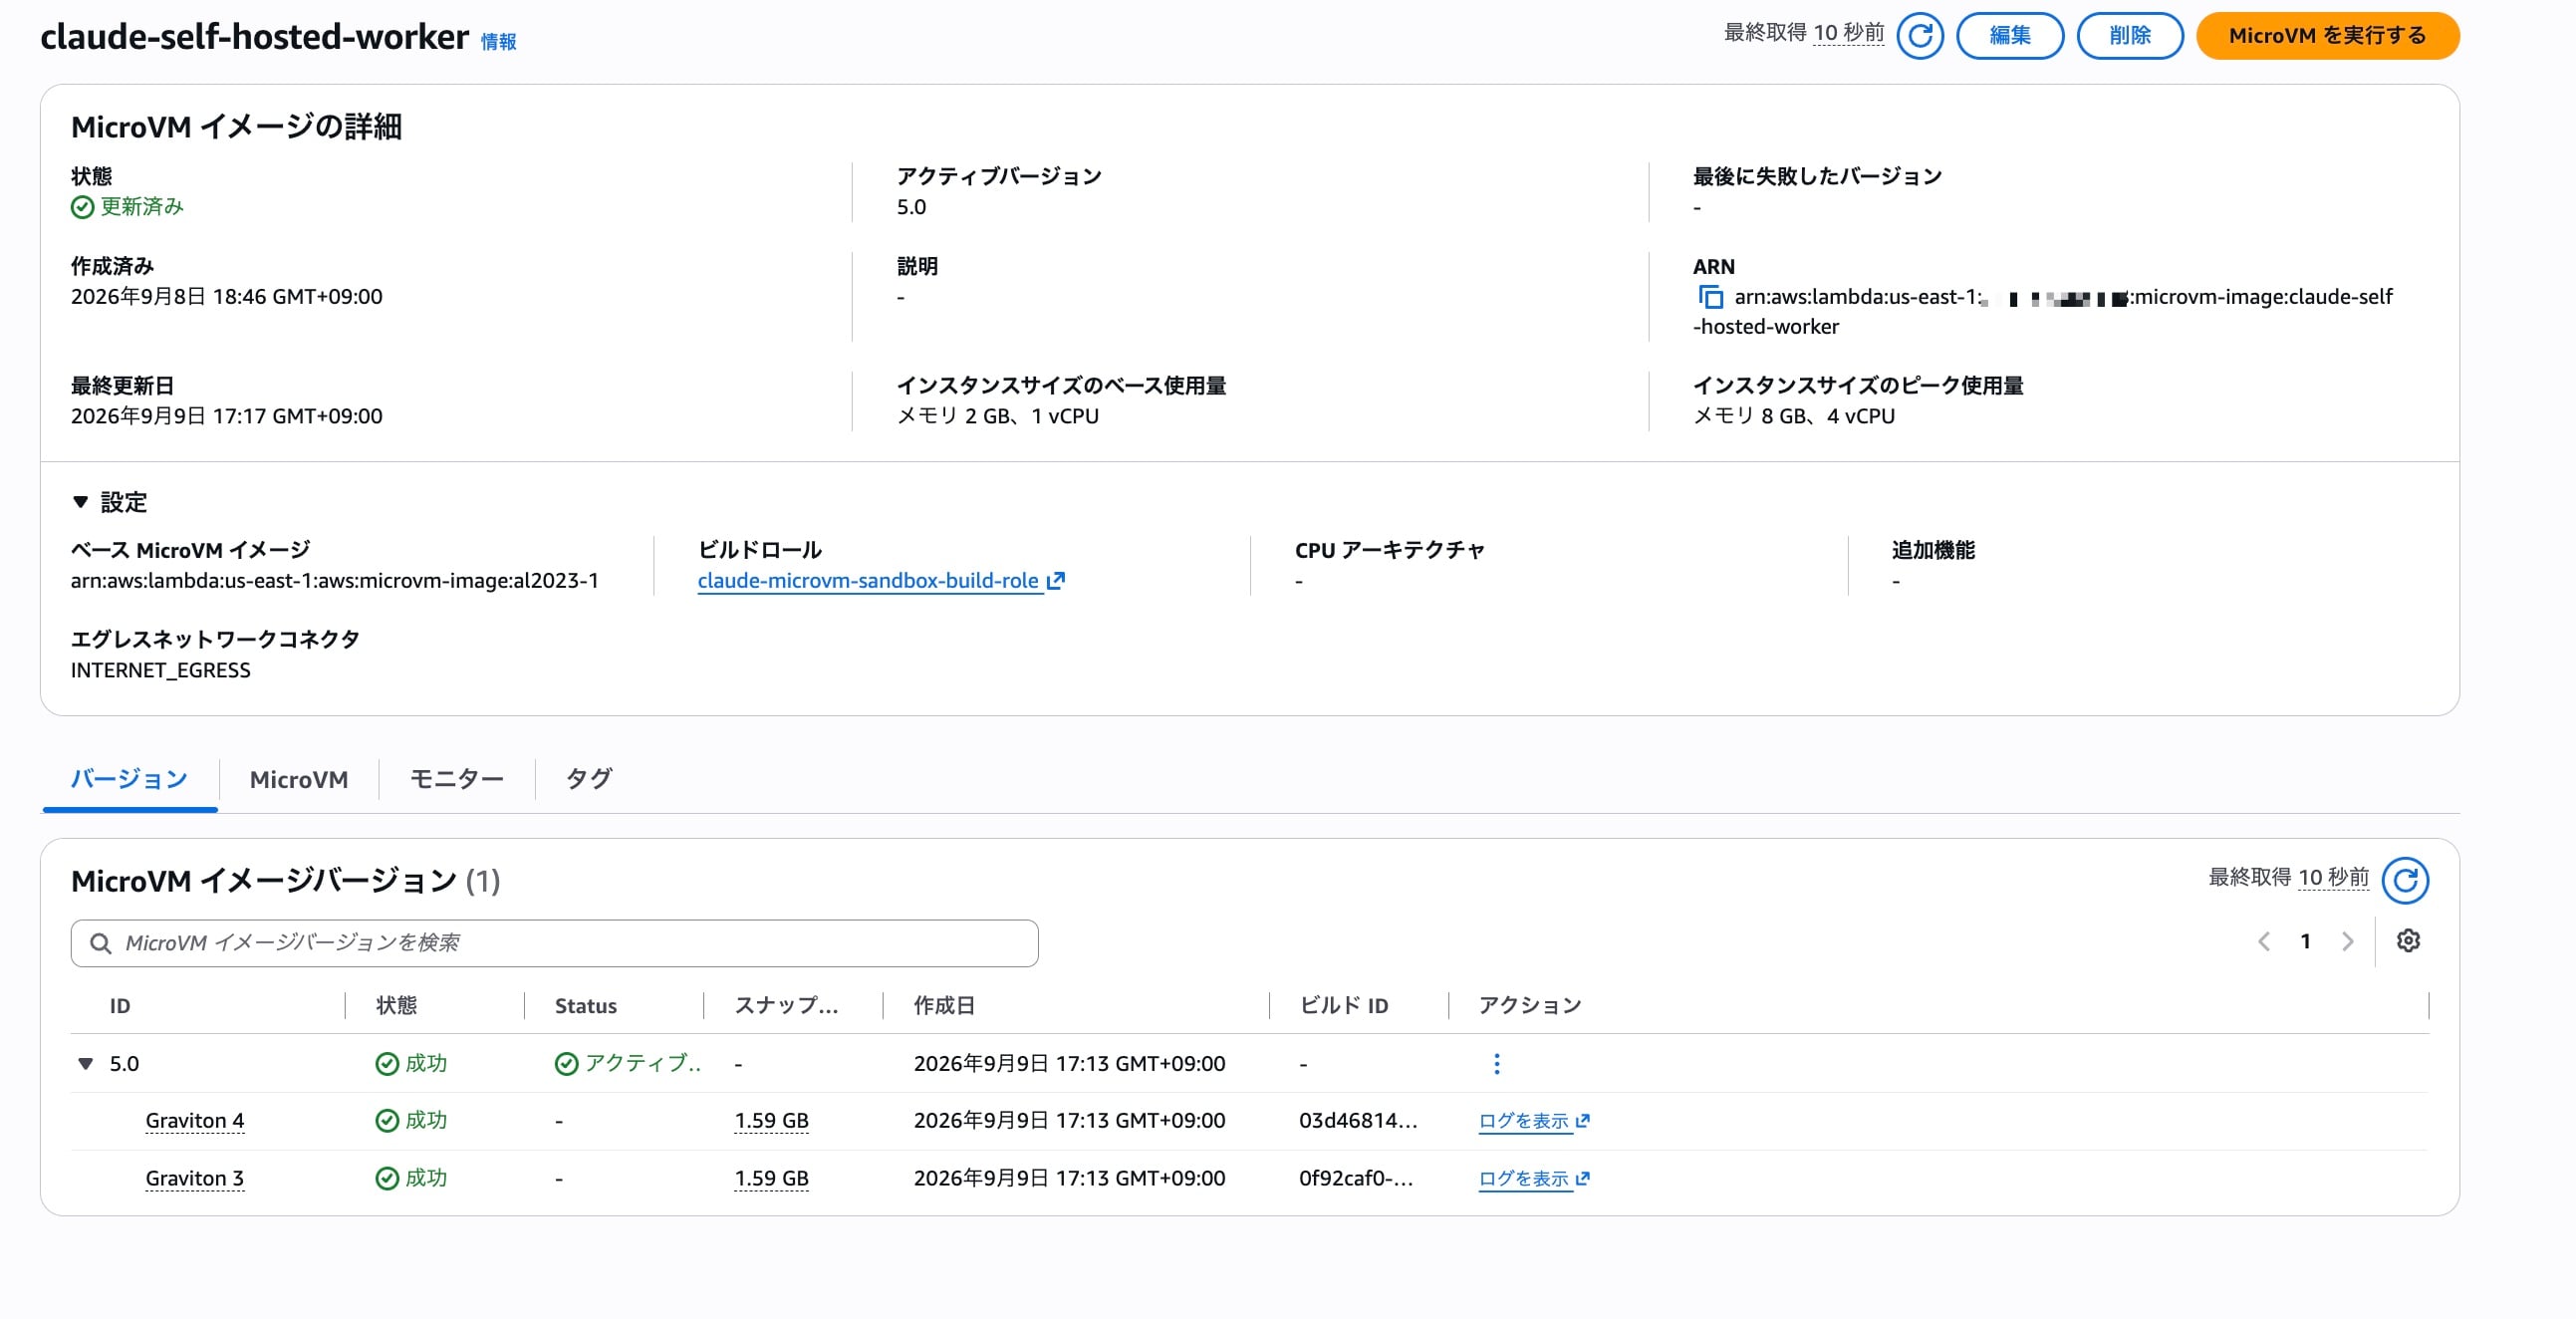Click the INTERNET_EGRESS value
2576x1319 pixels.
[x=160, y=670]
